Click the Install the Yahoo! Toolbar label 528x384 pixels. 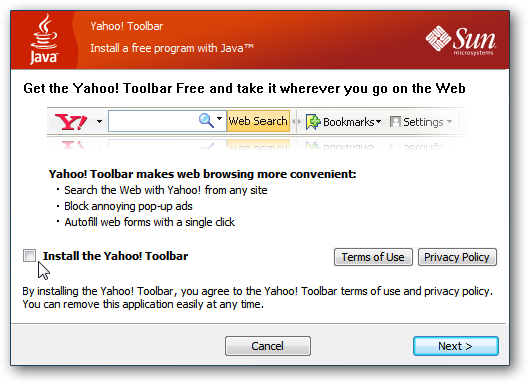tap(116, 256)
